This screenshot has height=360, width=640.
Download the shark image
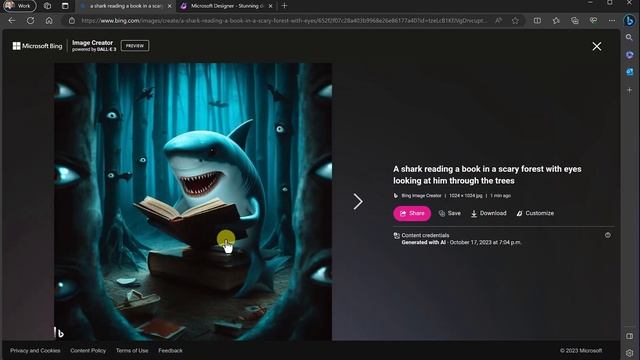click(488, 213)
